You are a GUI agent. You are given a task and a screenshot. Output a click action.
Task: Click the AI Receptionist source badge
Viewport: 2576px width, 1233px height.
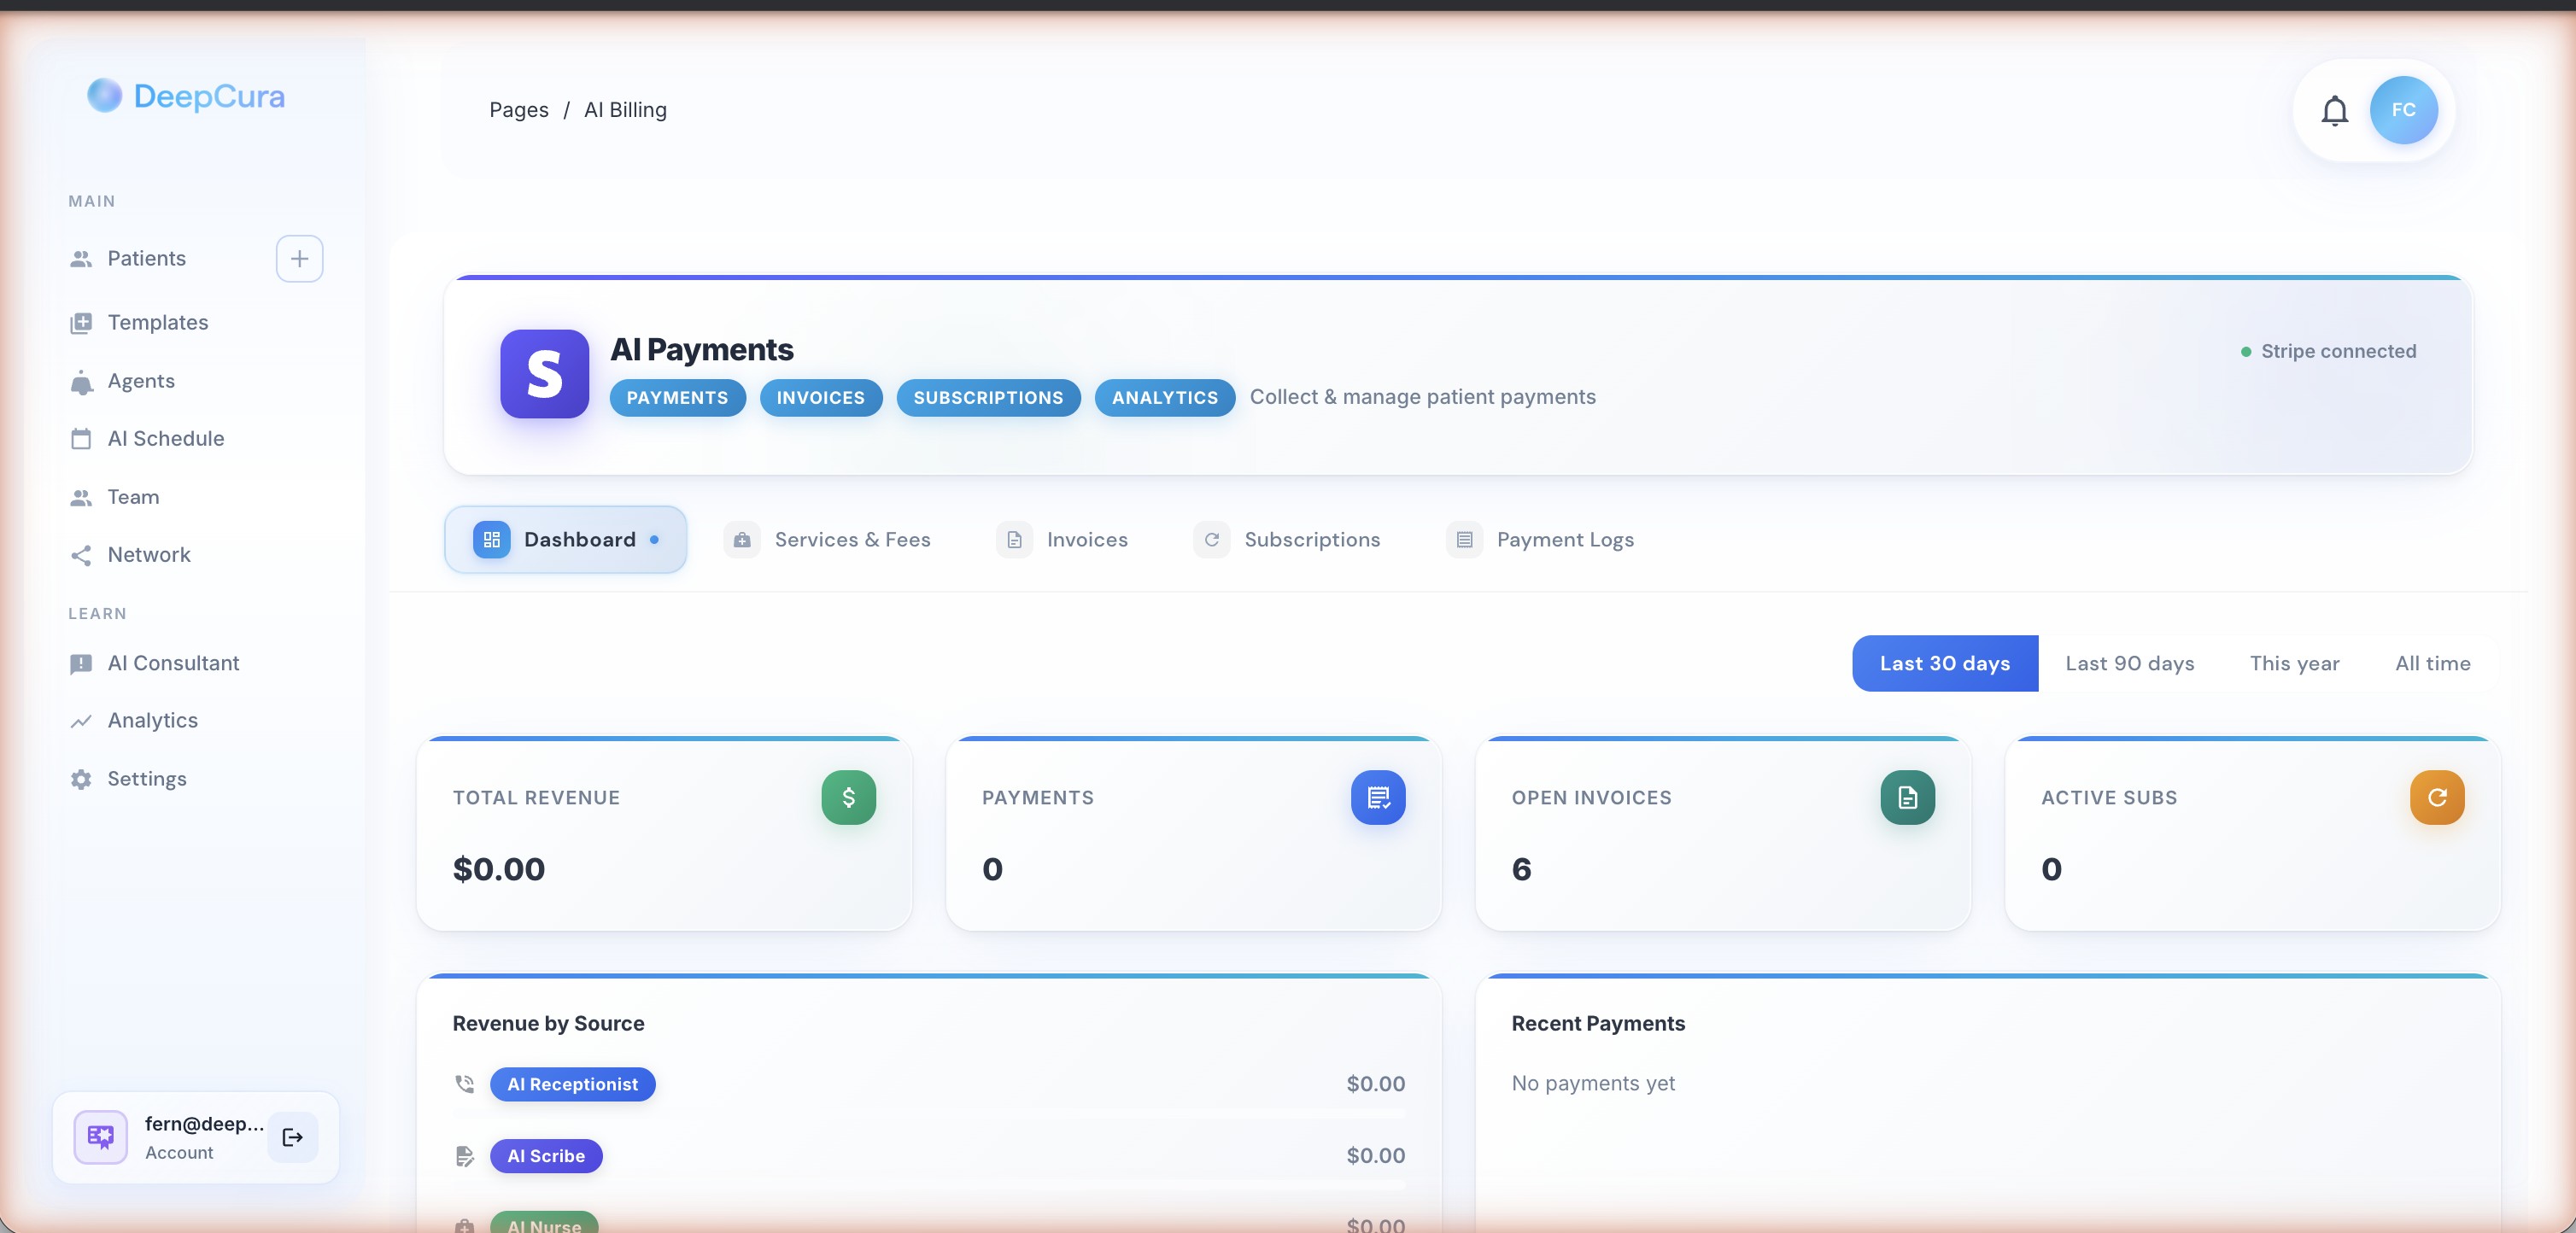point(572,1084)
